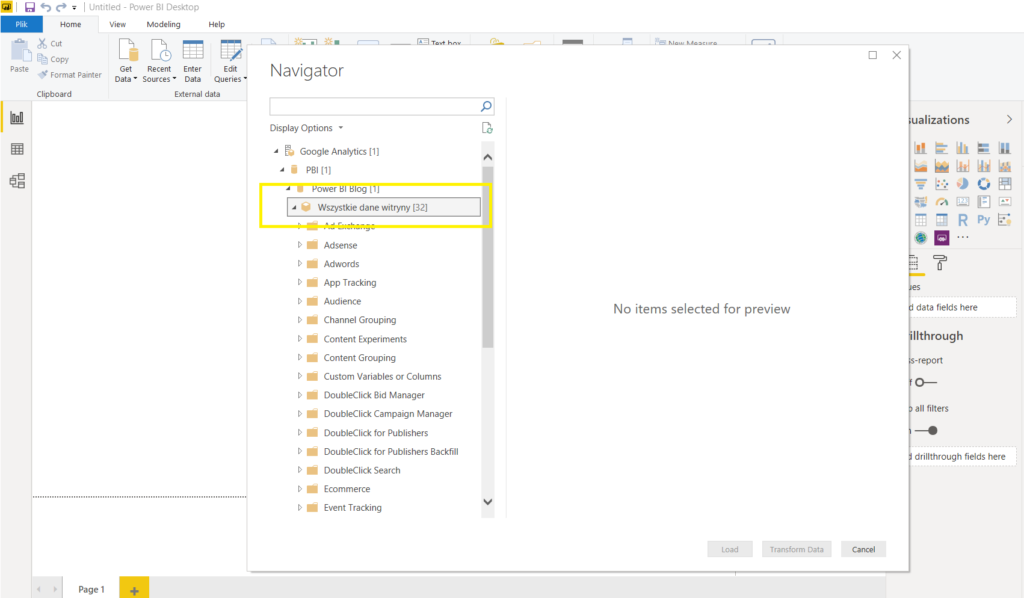The height and width of the screenshot is (598, 1024).
Task: Save the report using the floppy disk icon
Action: click(x=29, y=7)
